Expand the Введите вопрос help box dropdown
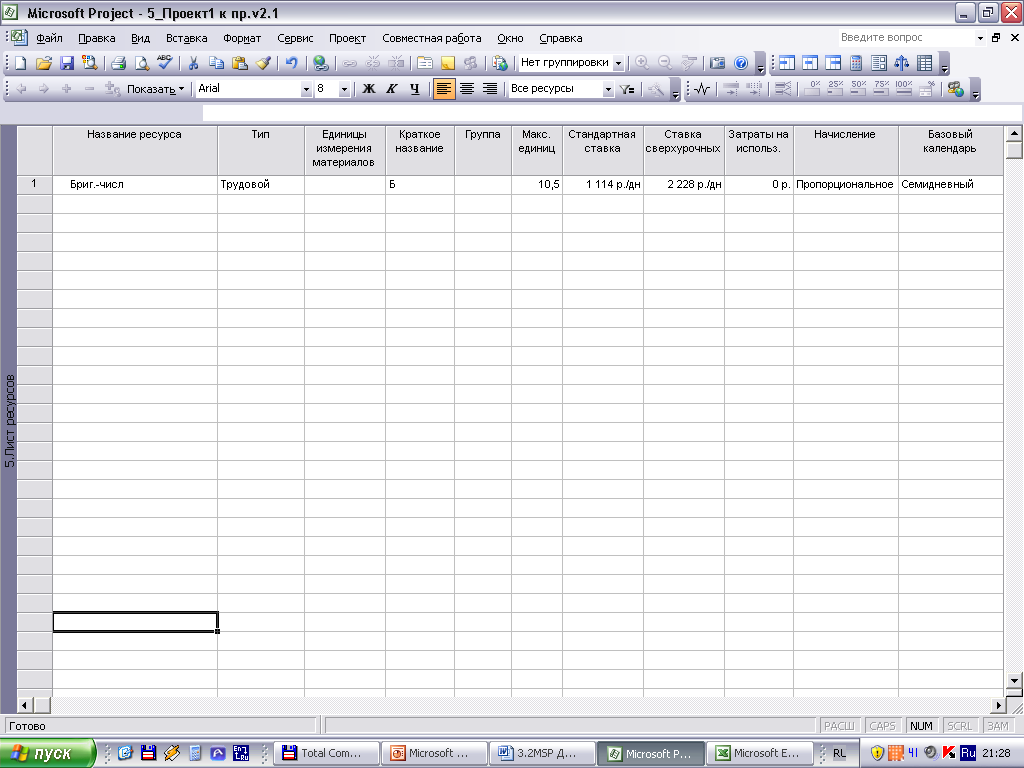Viewport: 1024px width, 768px height. (980, 38)
